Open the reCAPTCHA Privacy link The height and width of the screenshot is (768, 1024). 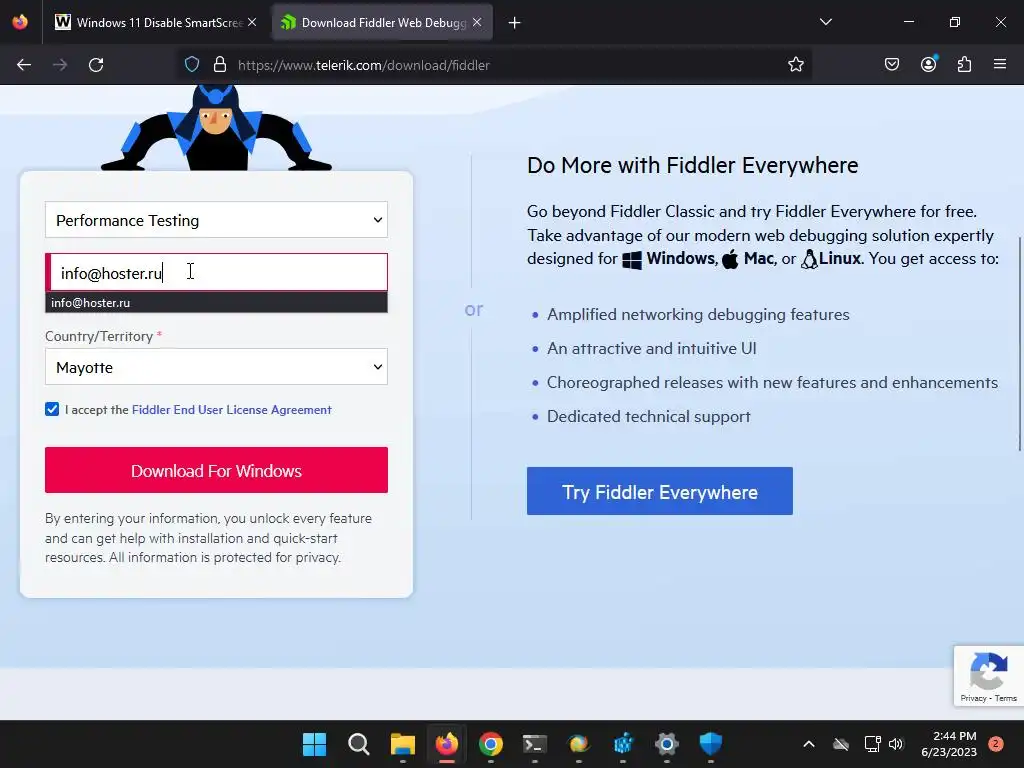(973, 698)
